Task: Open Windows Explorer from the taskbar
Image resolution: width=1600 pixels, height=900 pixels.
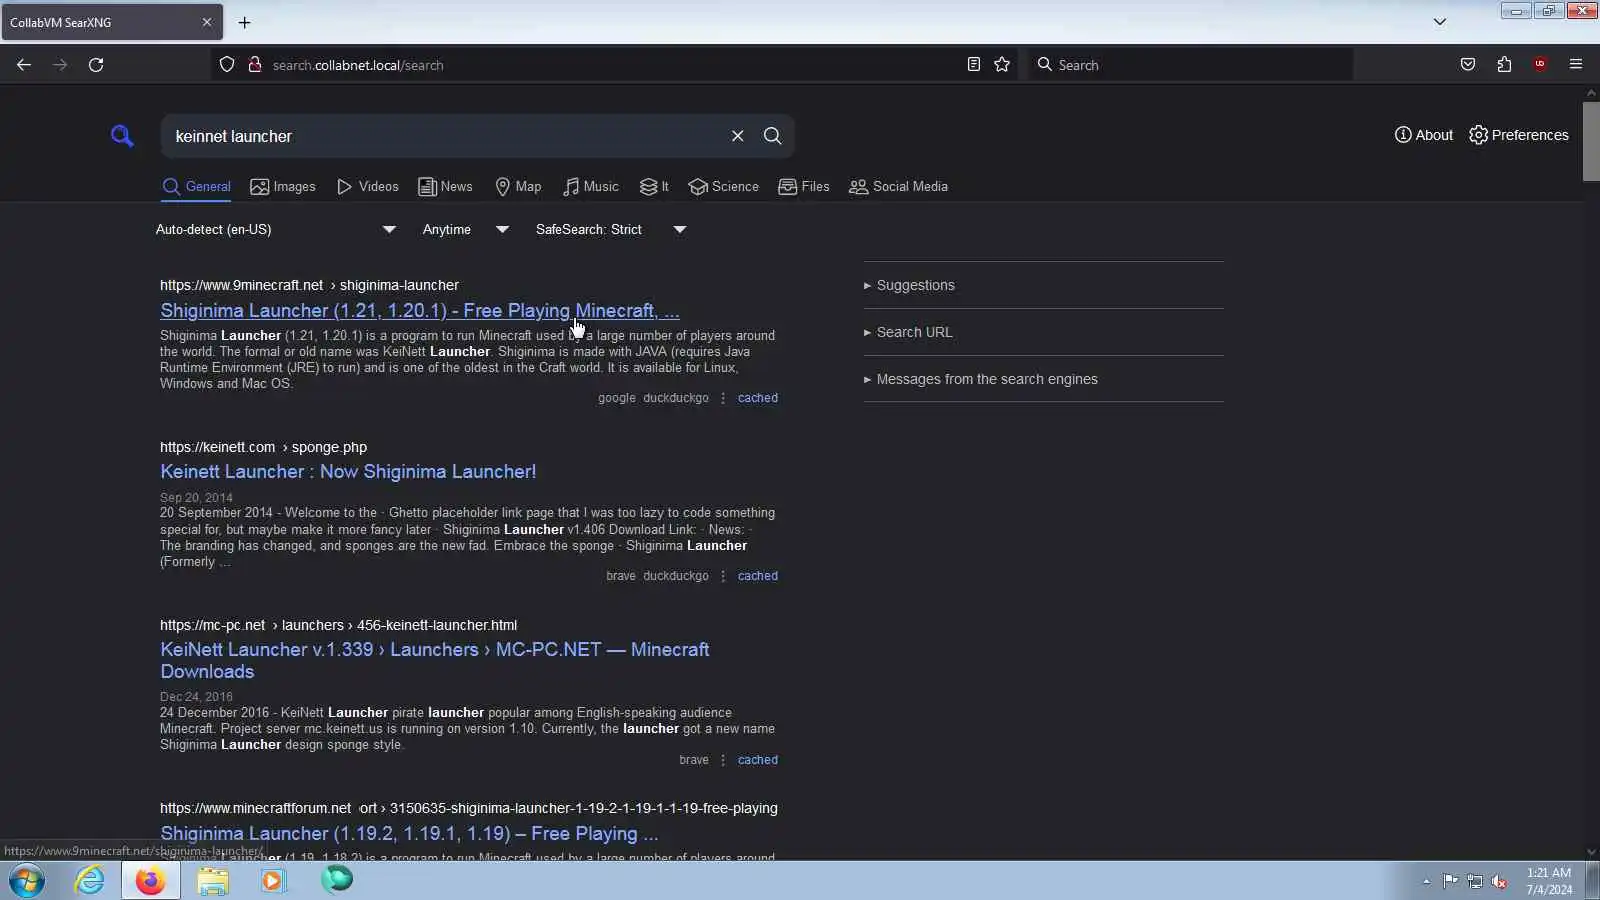Action: (213, 881)
